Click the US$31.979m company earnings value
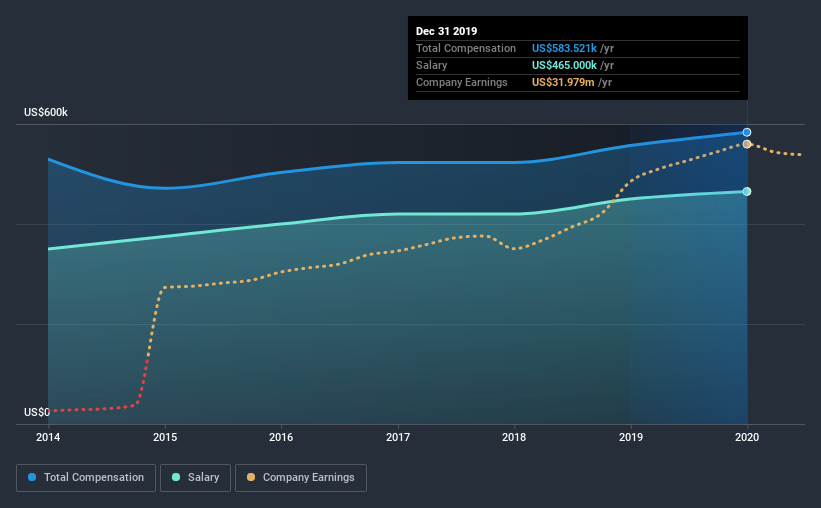Viewport: 821px width, 508px height. tap(563, 82)
